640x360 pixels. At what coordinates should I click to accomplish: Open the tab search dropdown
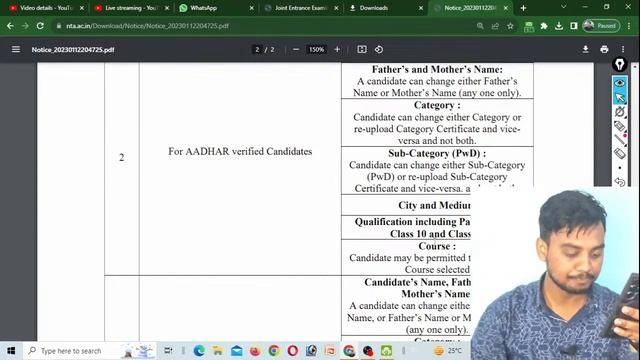point(563,7)
